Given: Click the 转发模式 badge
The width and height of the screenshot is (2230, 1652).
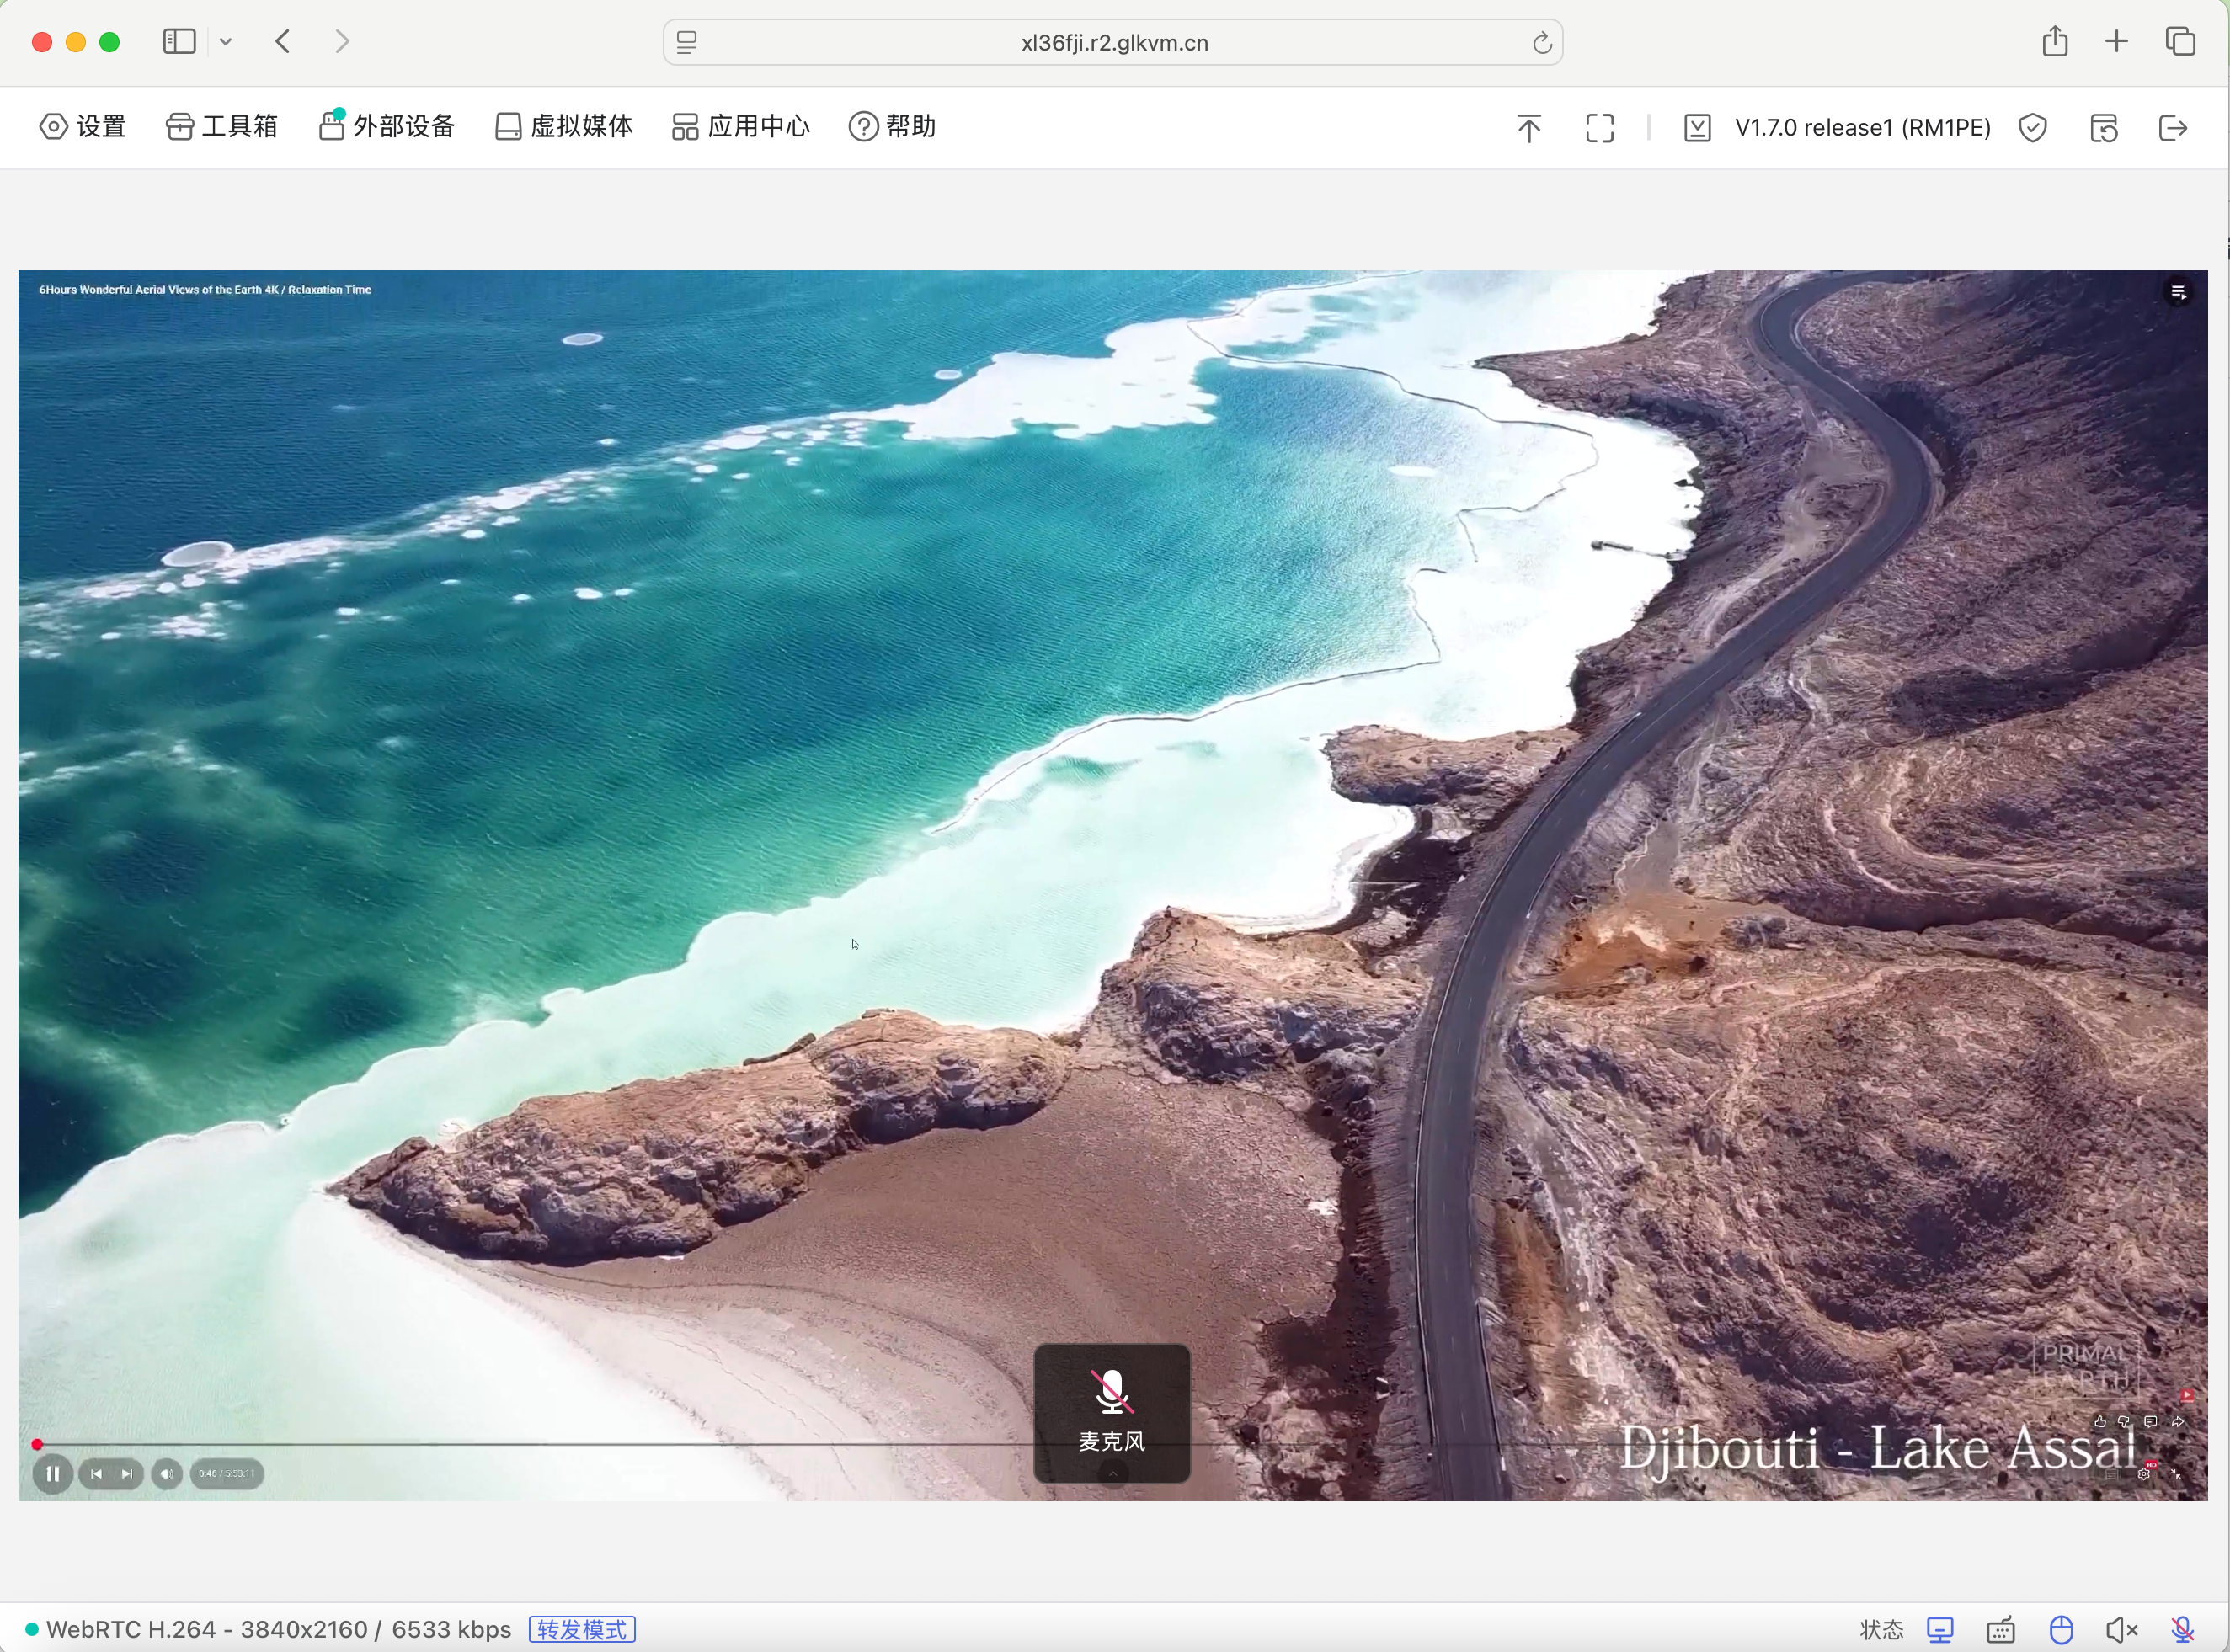Looking at the screenshot, I should click(x=582, y=1630).
